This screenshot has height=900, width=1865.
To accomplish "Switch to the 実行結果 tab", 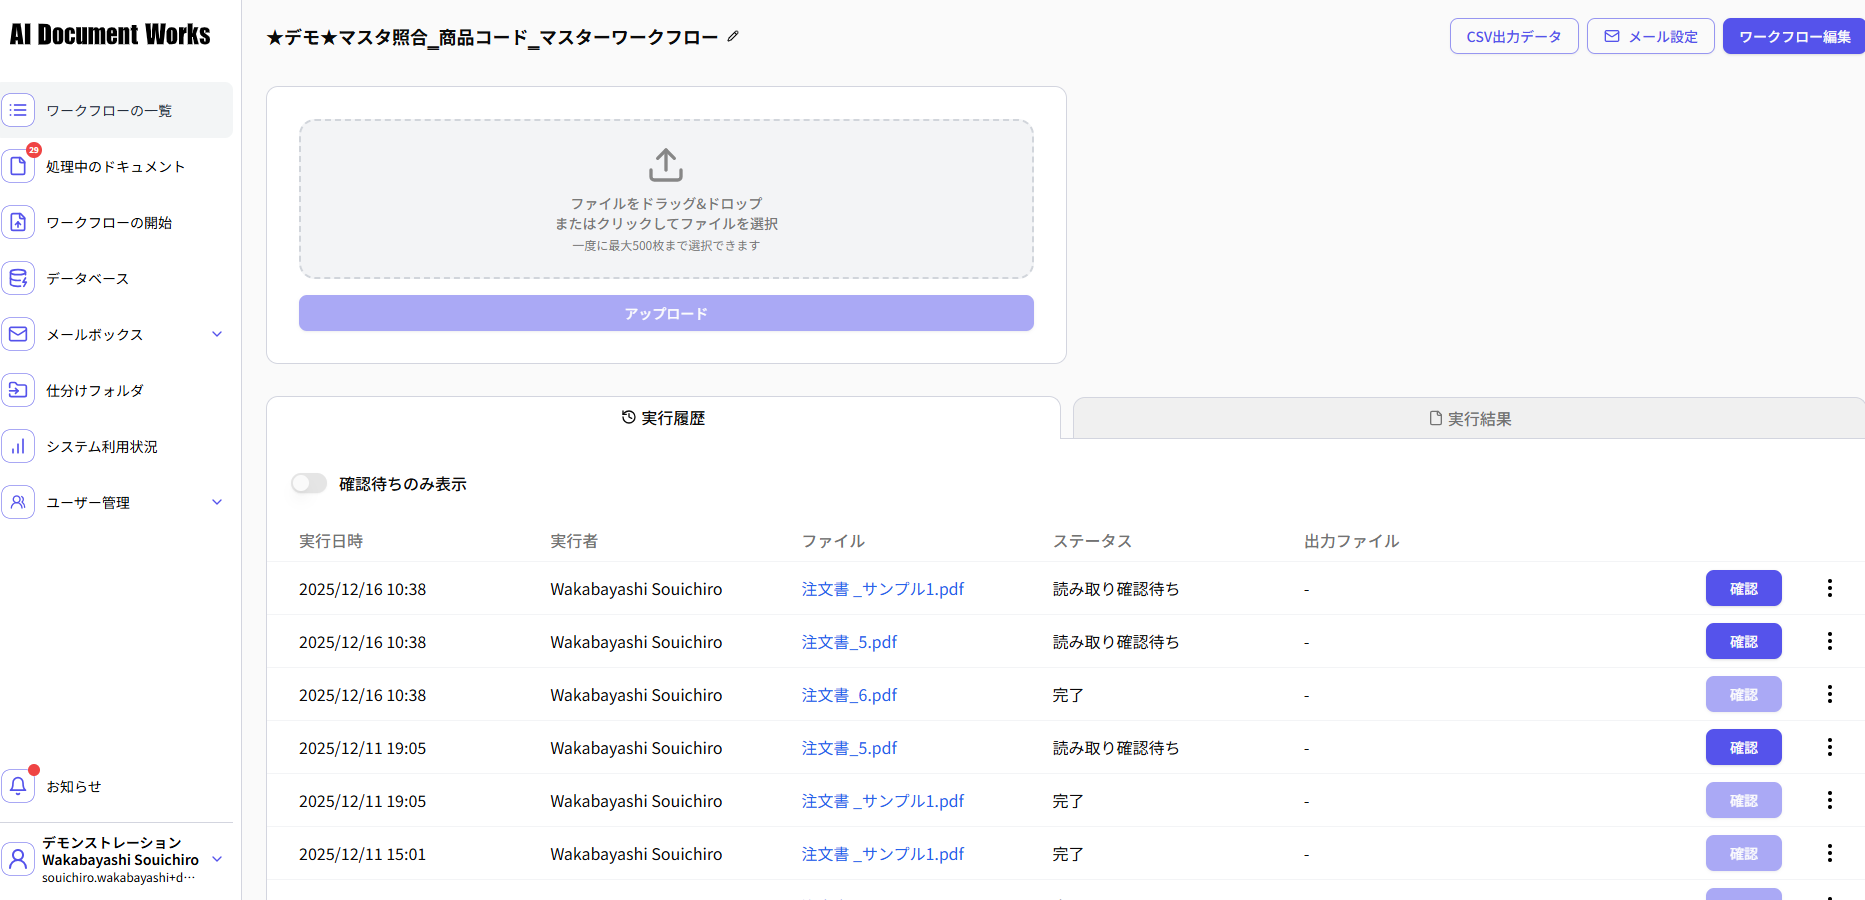I will 1470,418.
